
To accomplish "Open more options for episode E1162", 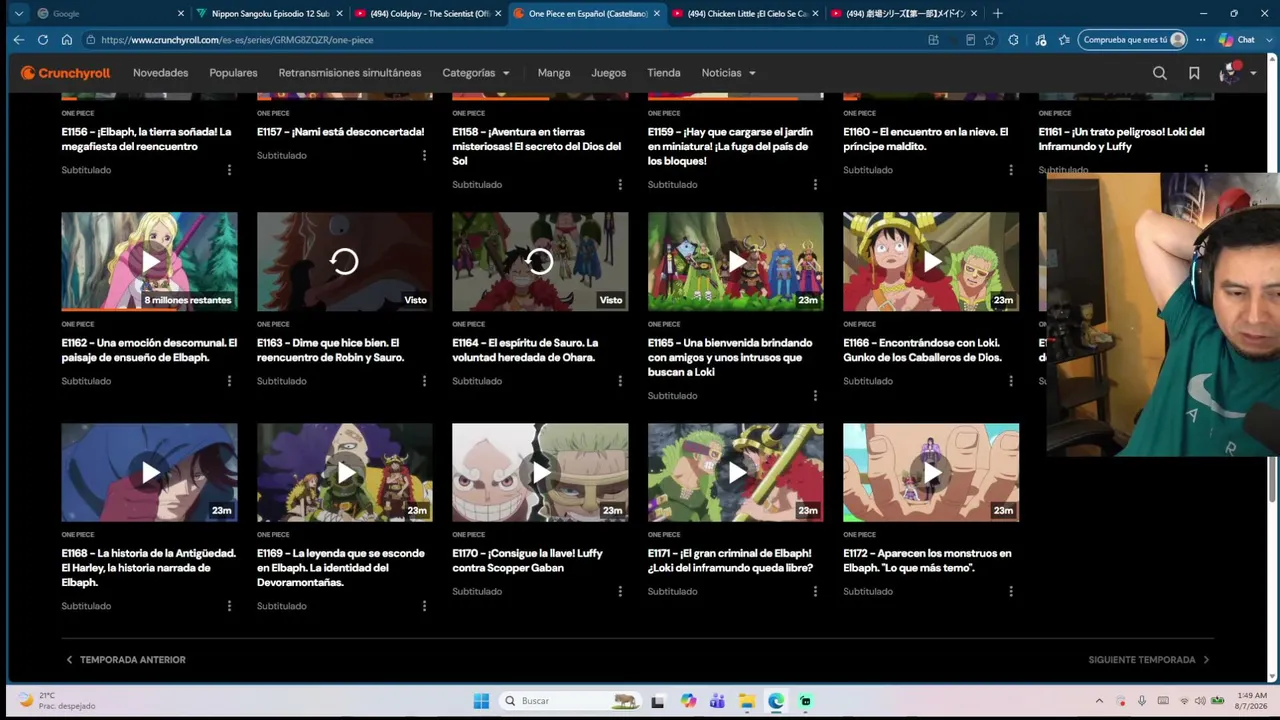I will [229, 381].
